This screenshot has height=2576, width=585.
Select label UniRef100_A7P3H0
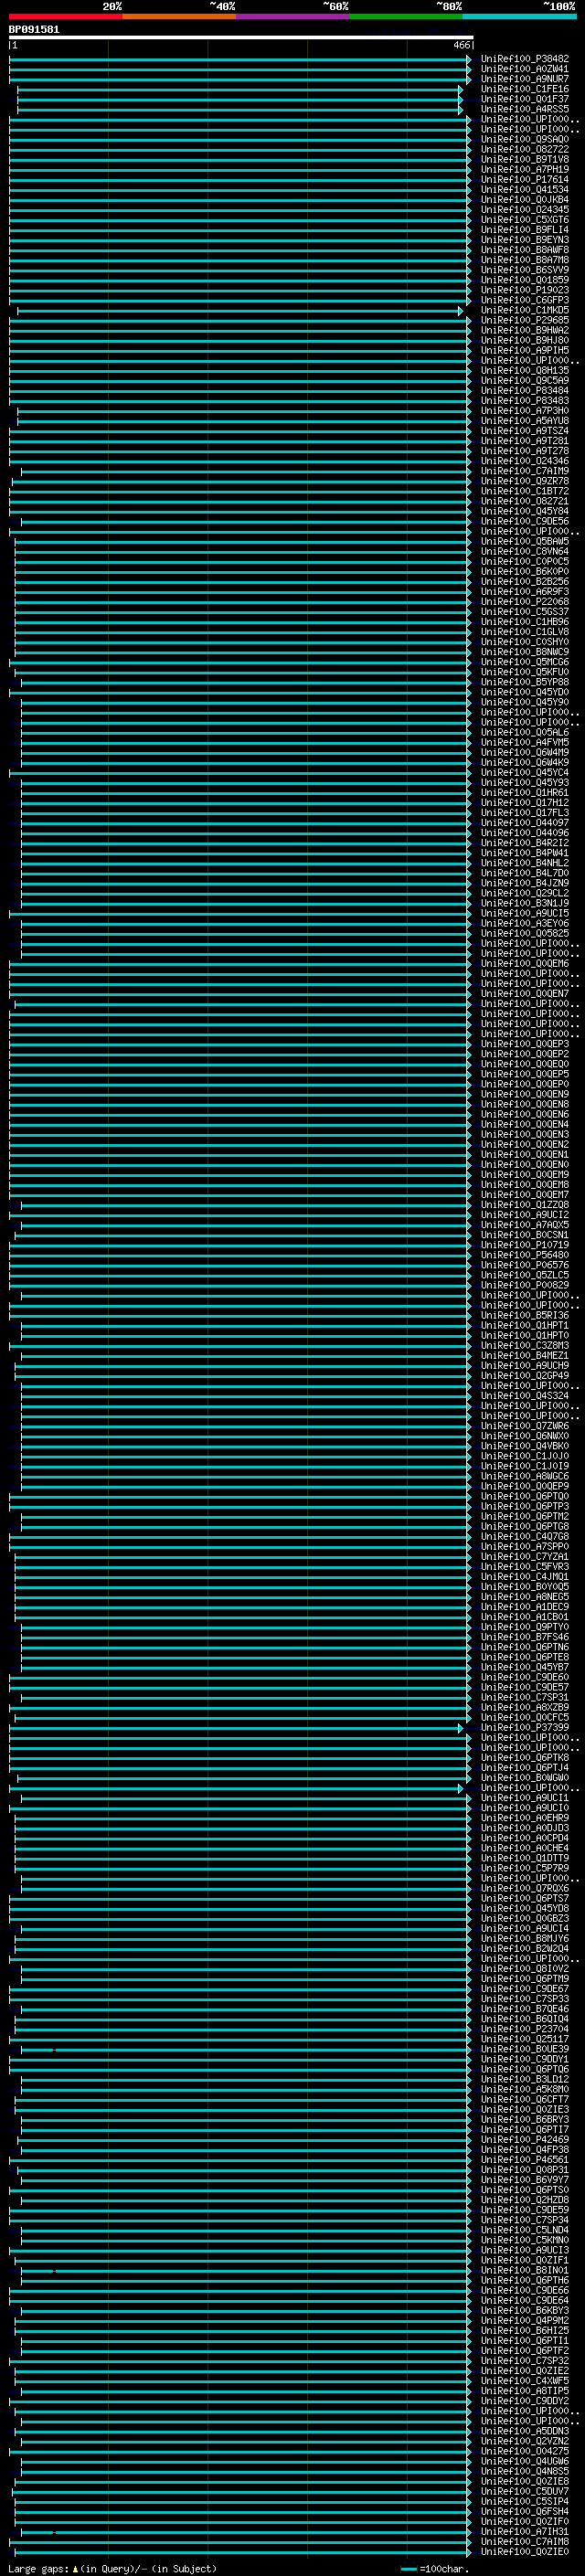click(525, 411)
